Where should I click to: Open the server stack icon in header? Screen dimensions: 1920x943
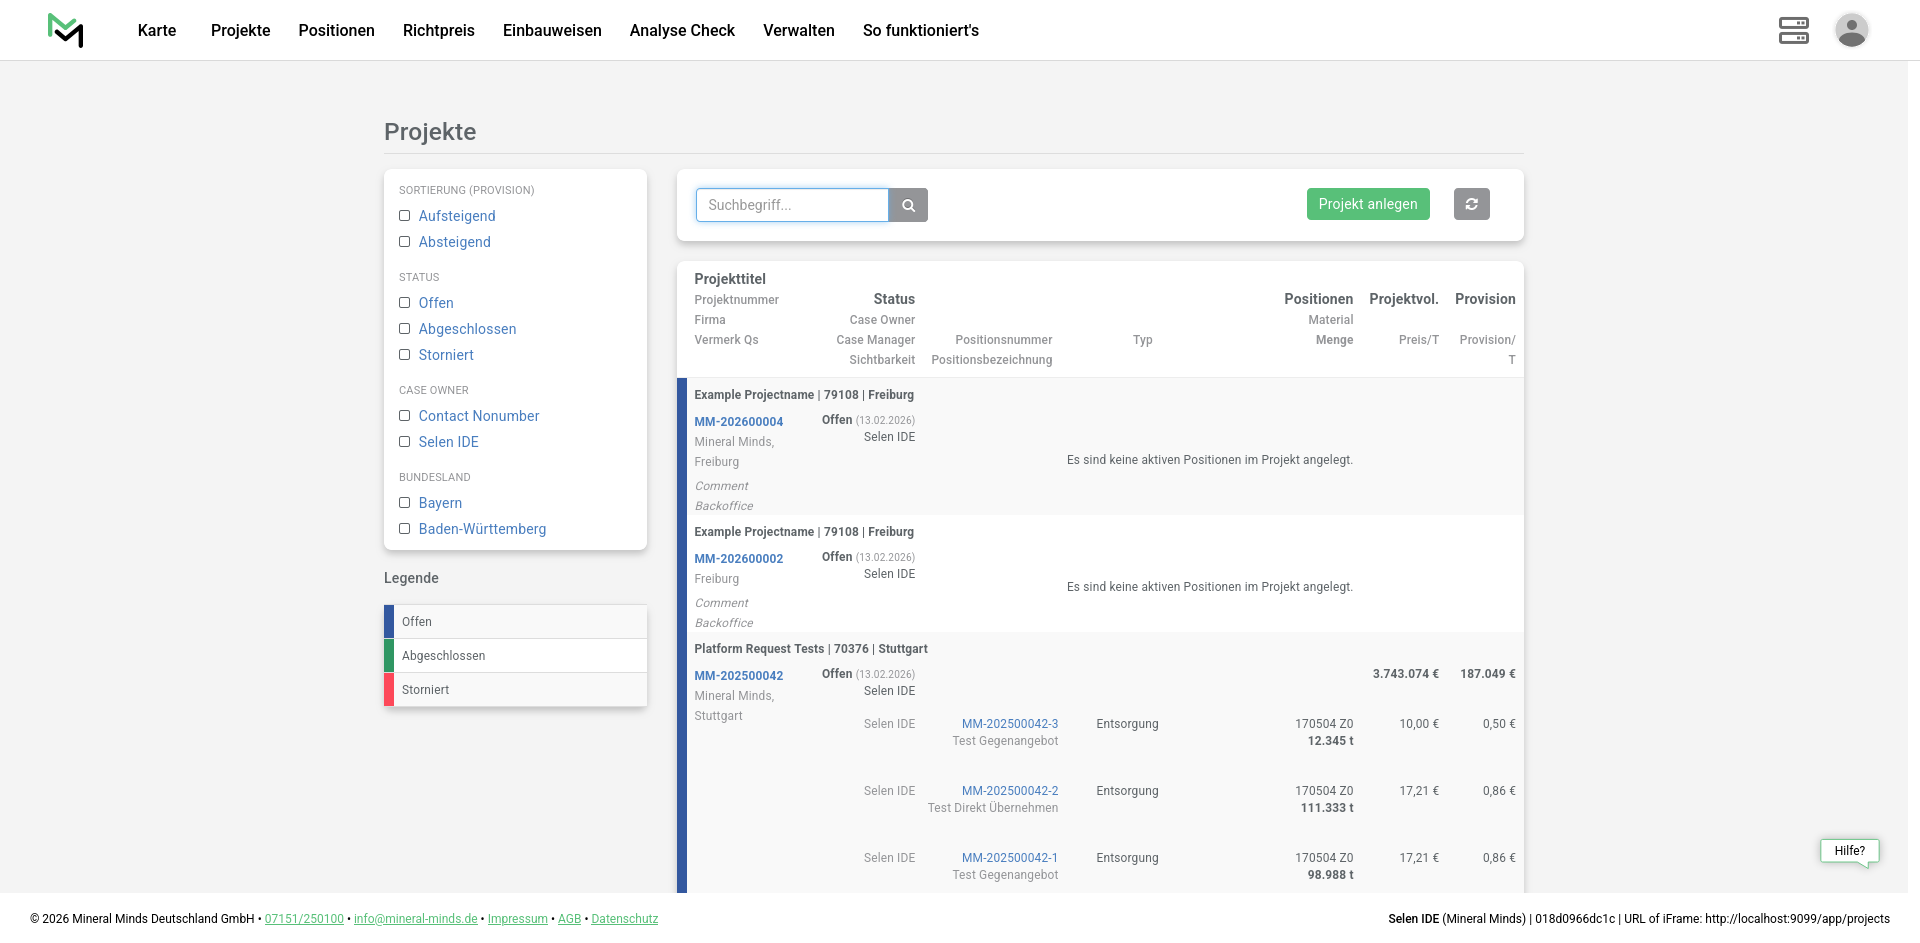coord(1793,30)
